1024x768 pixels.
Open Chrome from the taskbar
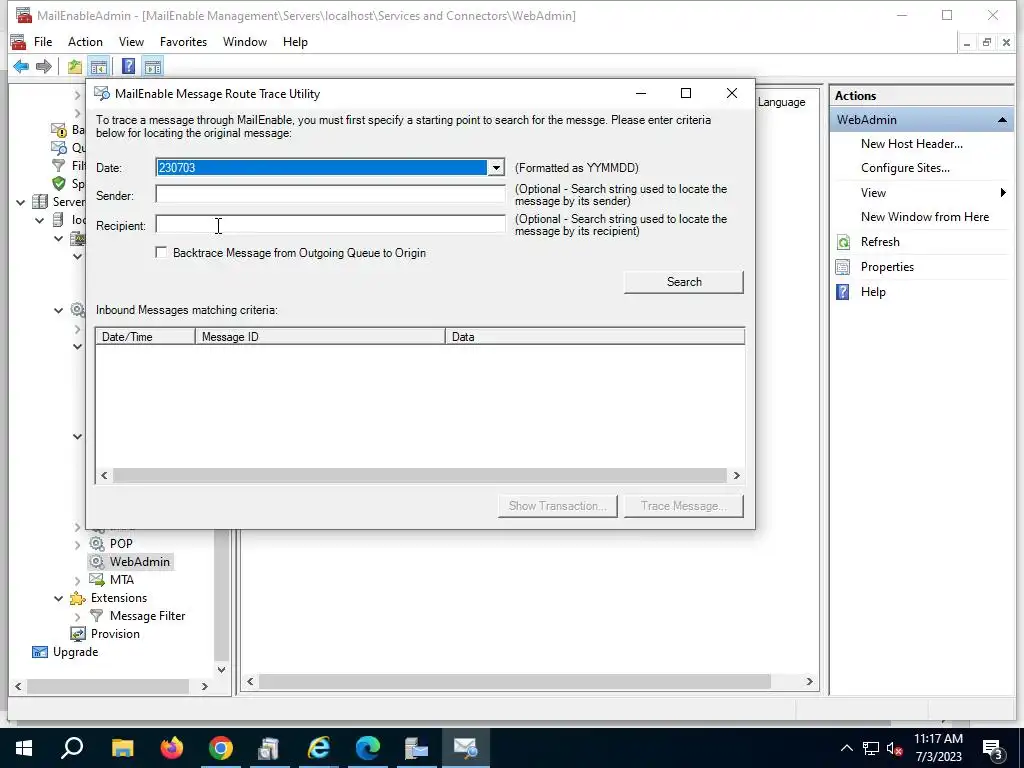click(x=221, y=748)
